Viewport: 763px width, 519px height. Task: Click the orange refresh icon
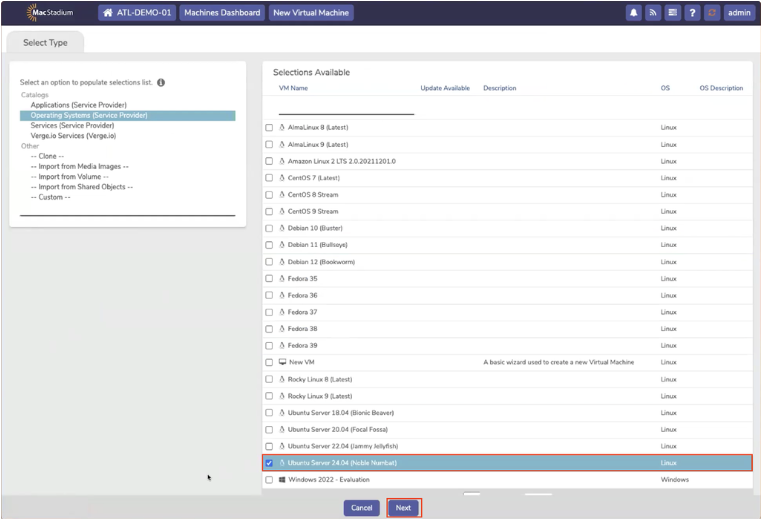(x=712, y=13)
